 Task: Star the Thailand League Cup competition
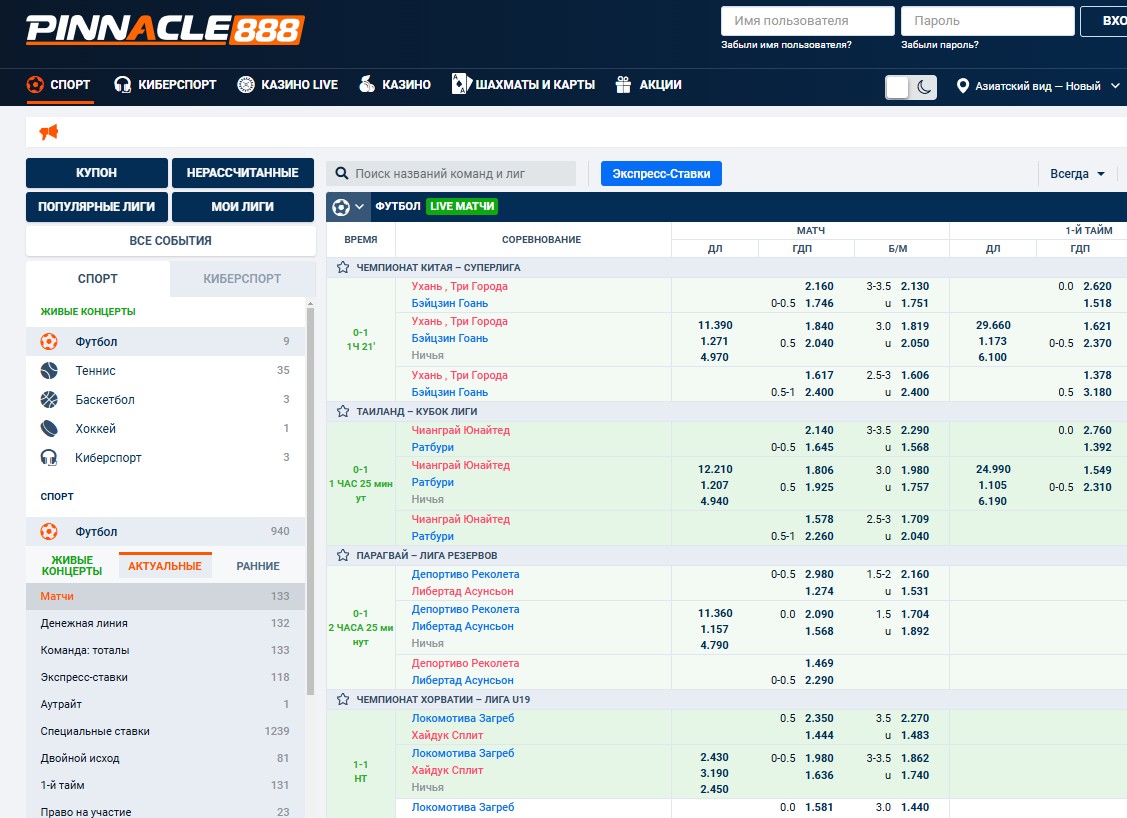coord(343,412)
